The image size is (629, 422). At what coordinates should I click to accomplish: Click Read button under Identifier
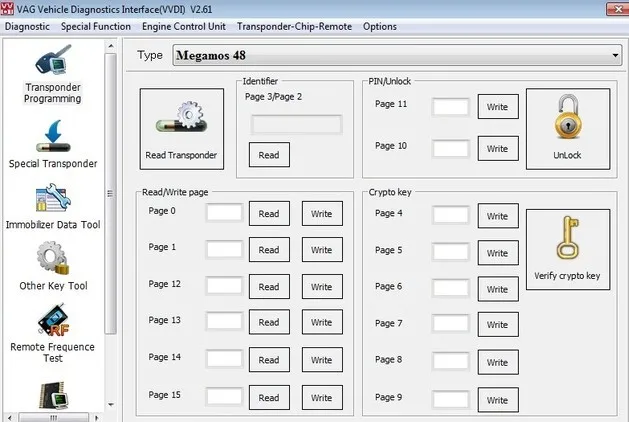point(269,155)
